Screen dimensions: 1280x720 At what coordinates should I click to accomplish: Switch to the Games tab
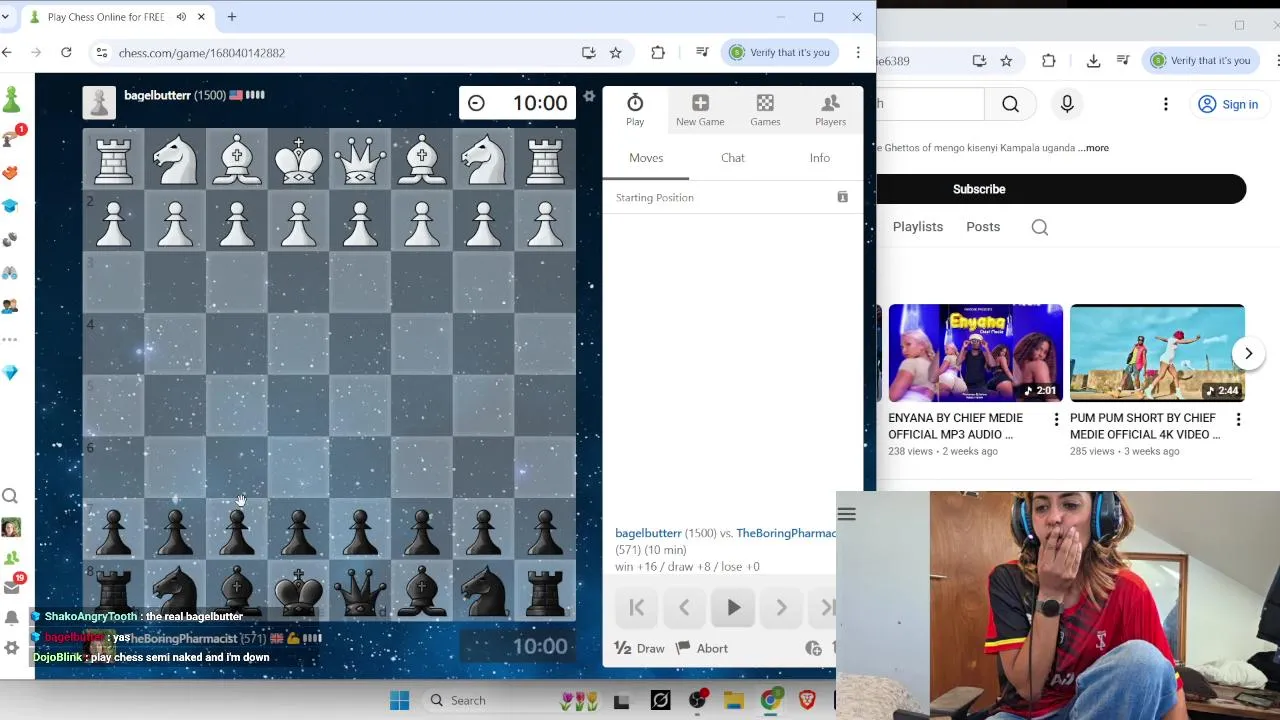[x=765, y=109]
